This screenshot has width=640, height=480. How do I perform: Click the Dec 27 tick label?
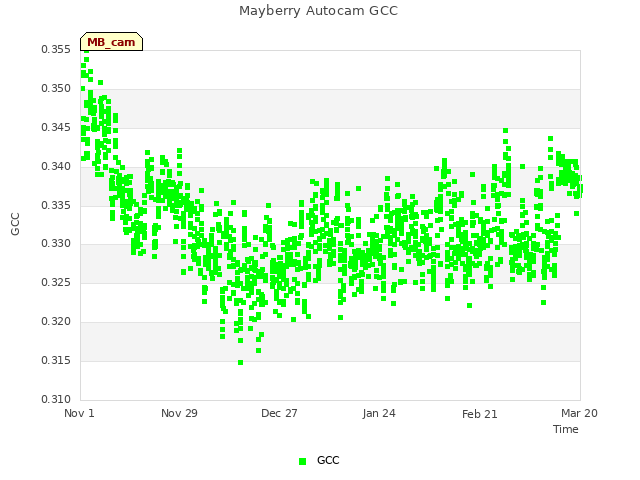coord(279,413)
